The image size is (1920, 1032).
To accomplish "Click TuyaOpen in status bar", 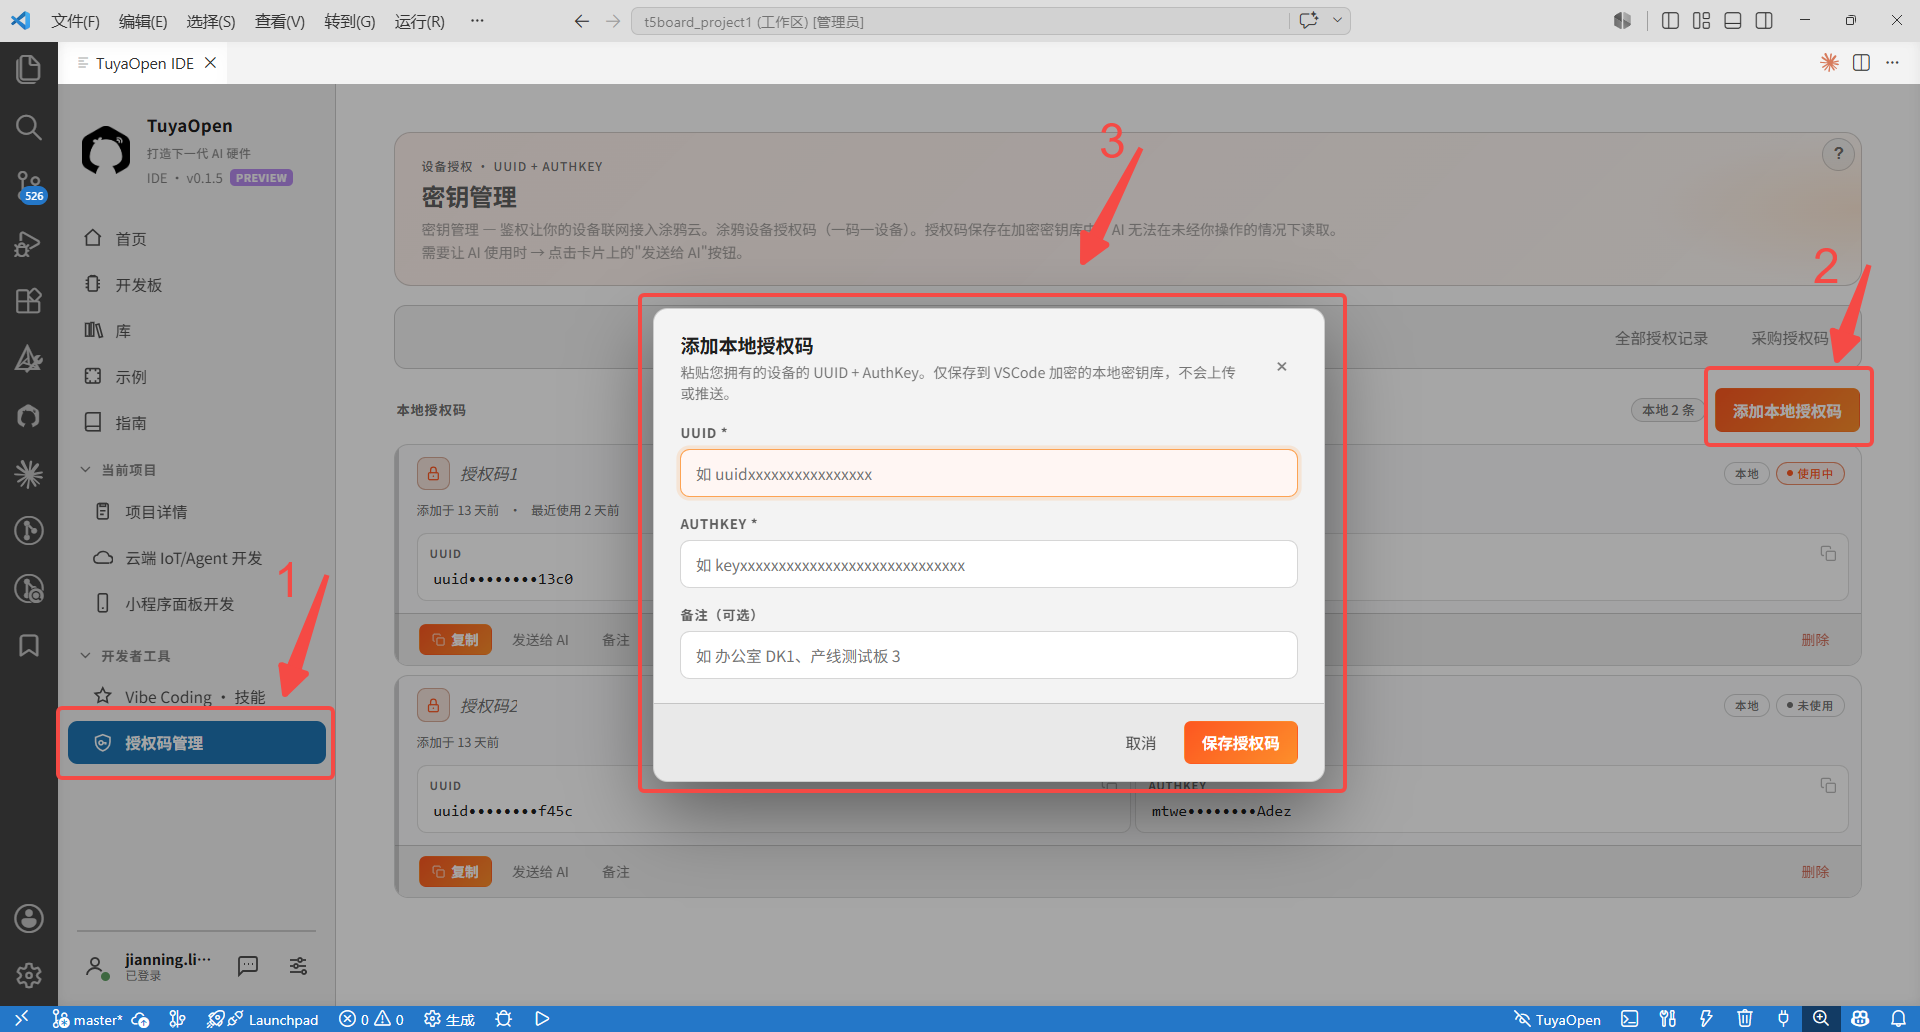I will [1557, 1019].
